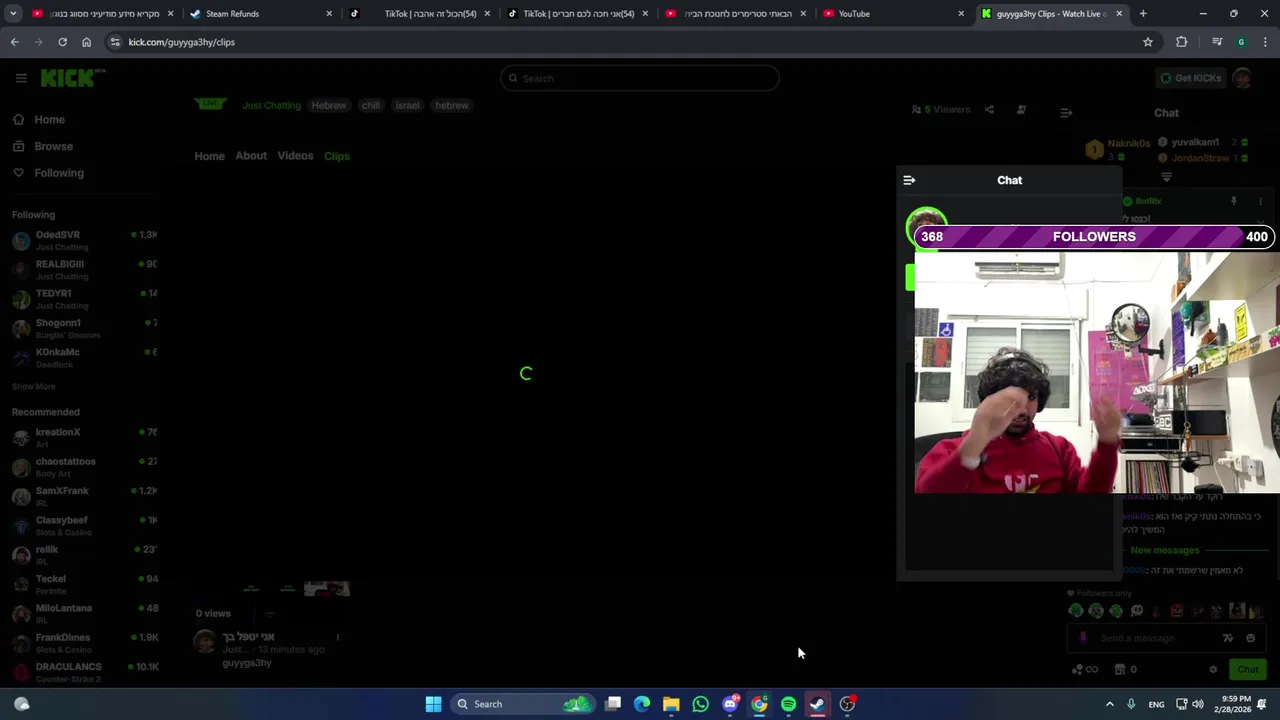This screenshot has width=1280, height=720.
Task: Open the Chrome extensions puzzle icon
Action: tap(1181, 42)
